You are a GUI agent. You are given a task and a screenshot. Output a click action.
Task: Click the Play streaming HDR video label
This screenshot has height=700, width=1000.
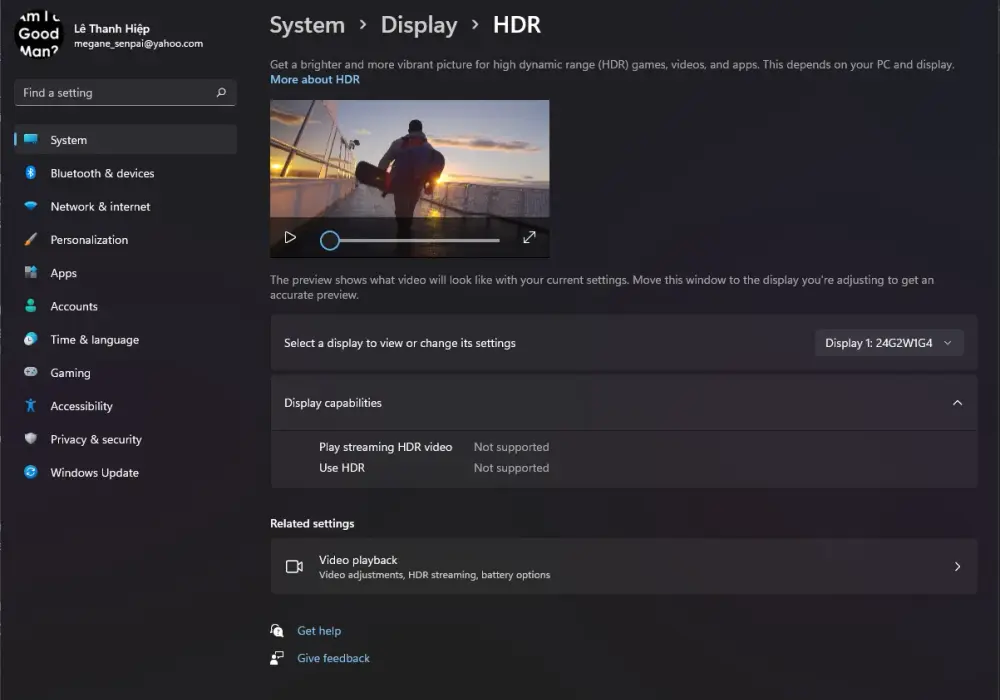385,447
